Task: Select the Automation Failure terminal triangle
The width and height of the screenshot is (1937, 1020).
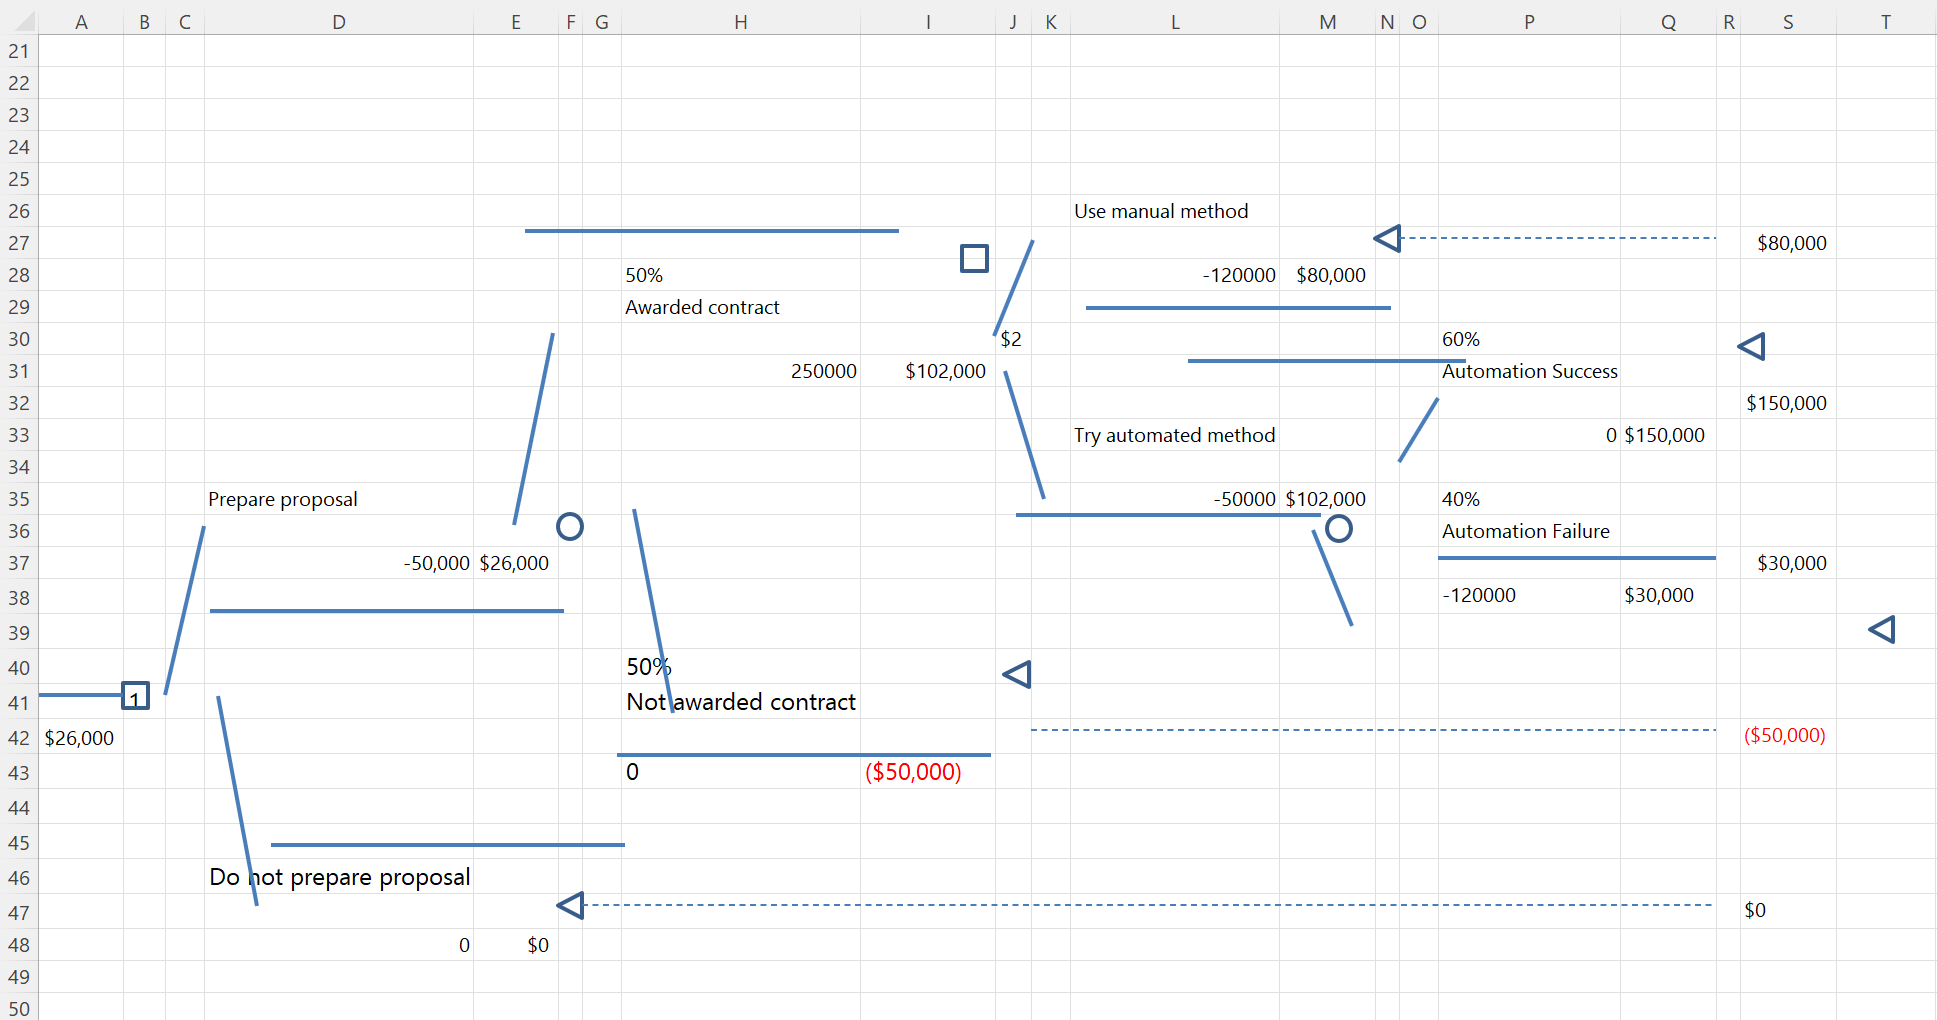Action: click(x=1883, y=630)
